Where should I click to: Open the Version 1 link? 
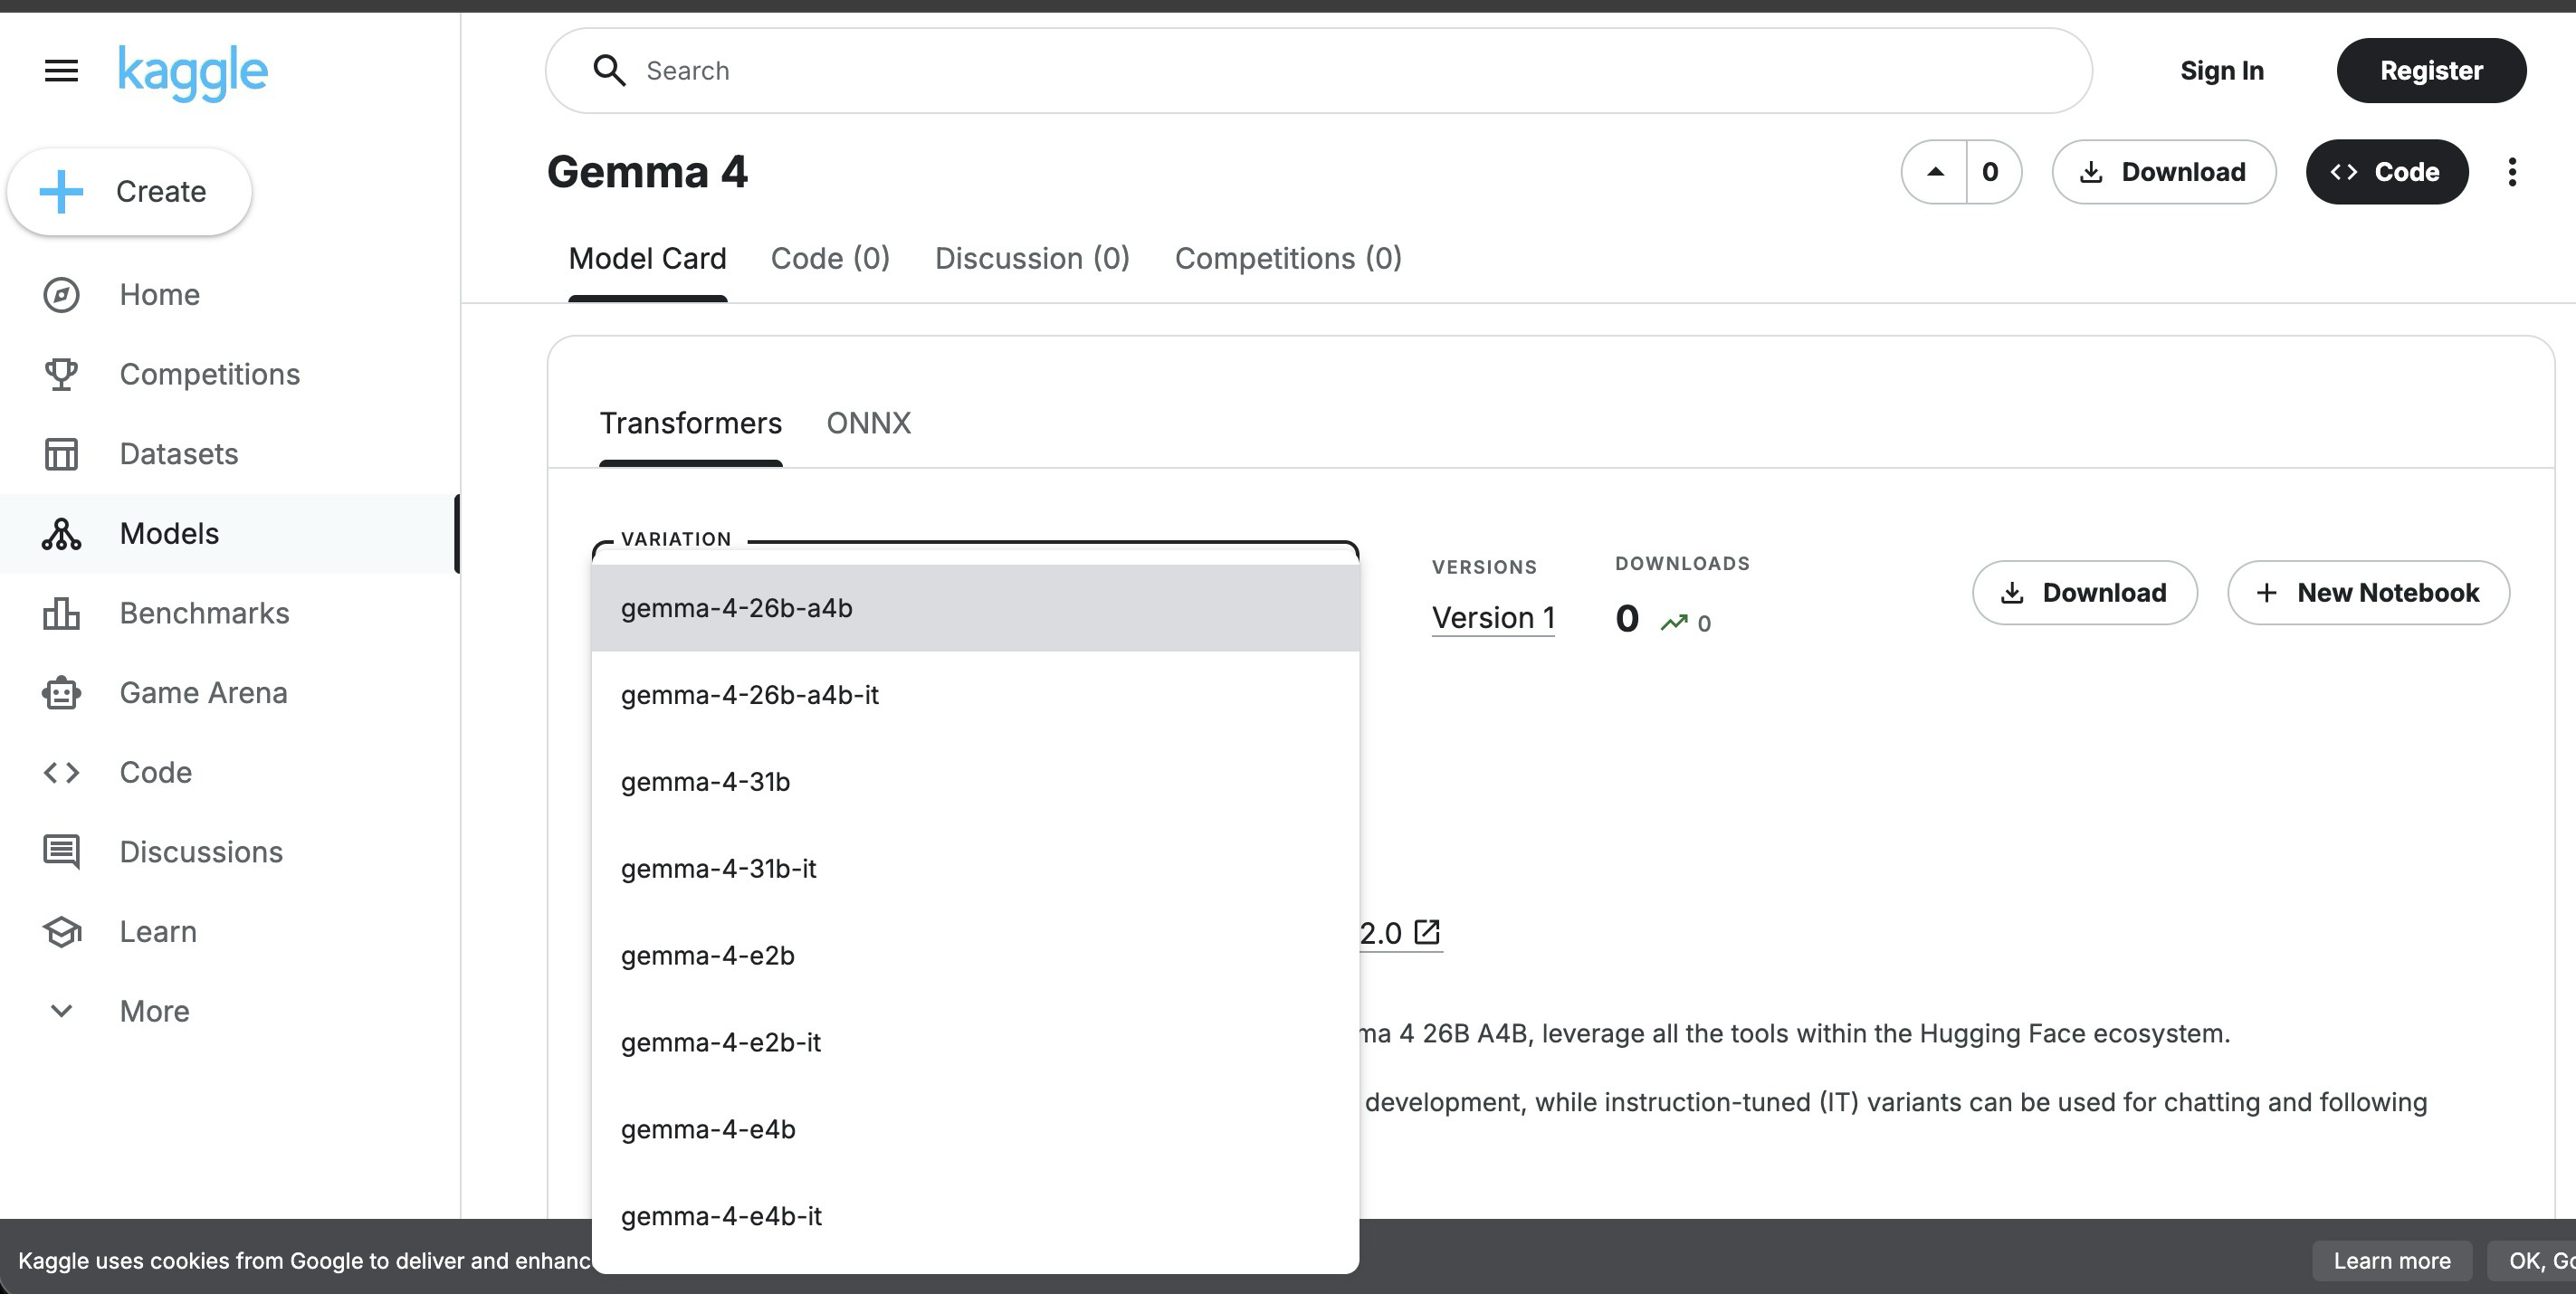click(1493, 618)
